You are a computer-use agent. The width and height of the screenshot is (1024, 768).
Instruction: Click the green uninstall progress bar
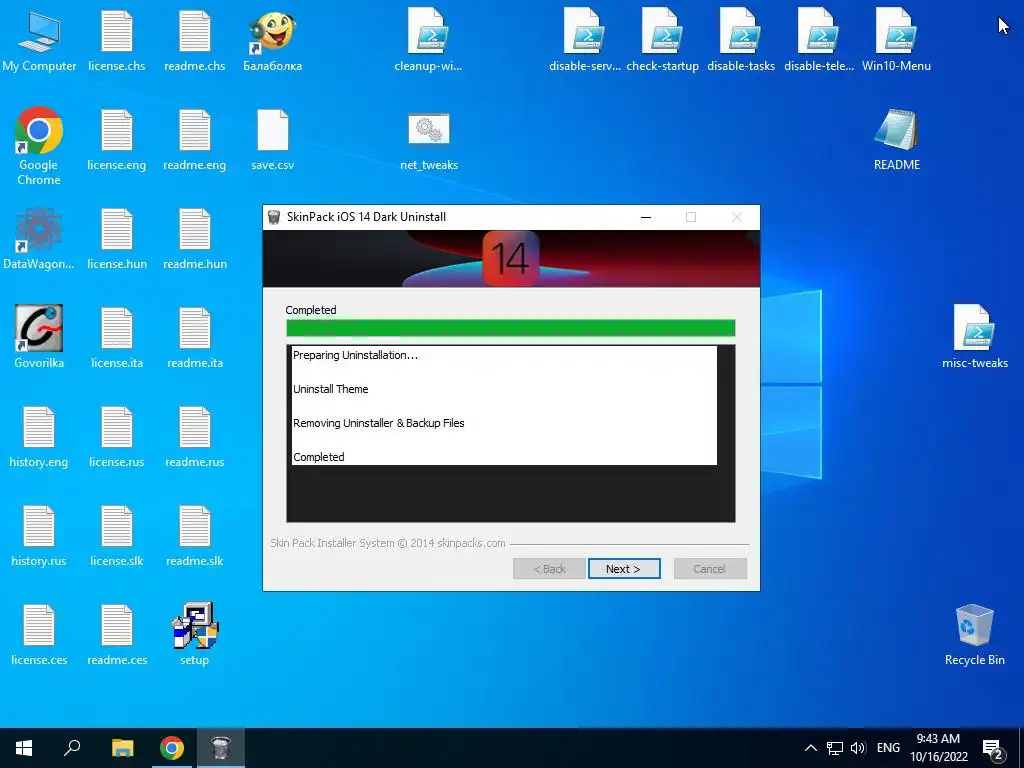pos(511,328)
